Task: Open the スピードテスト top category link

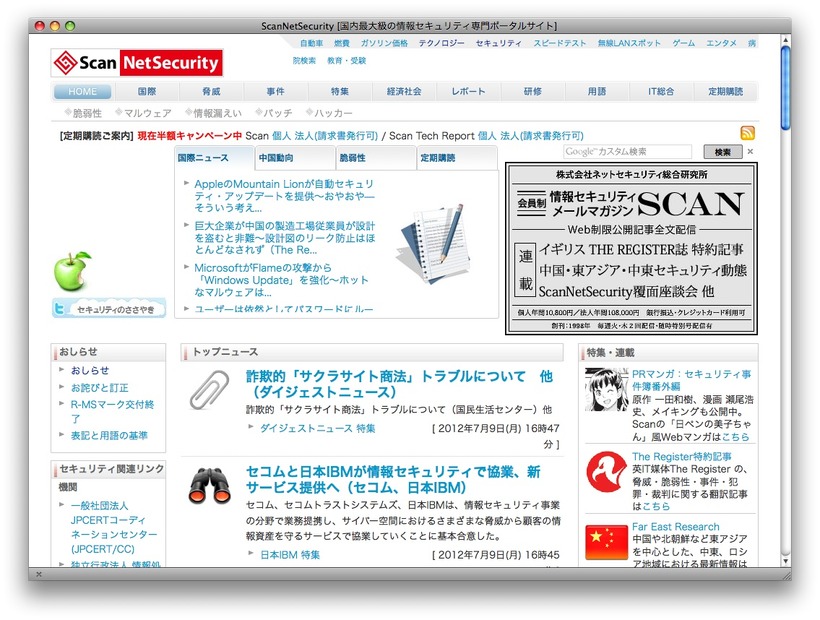Action: click(560, 43)
